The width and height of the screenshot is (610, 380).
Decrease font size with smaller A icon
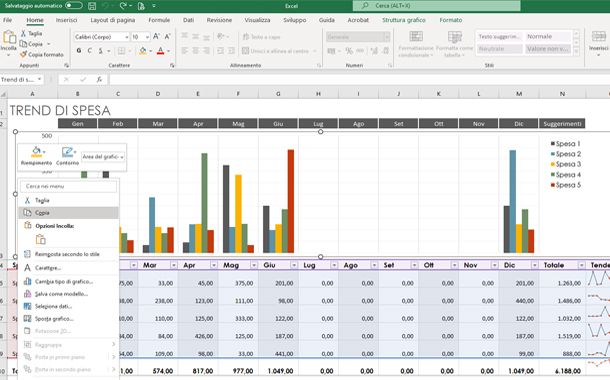click(x=167, y=37)
